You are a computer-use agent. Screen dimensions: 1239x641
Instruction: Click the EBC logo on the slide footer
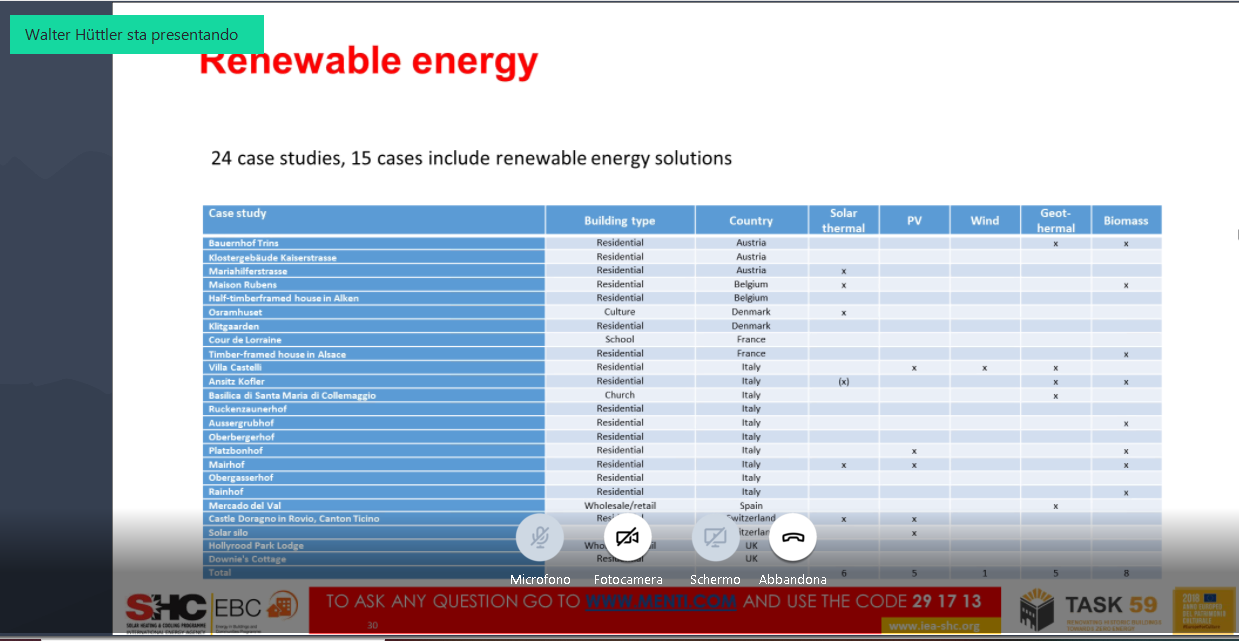click(255, 610)
